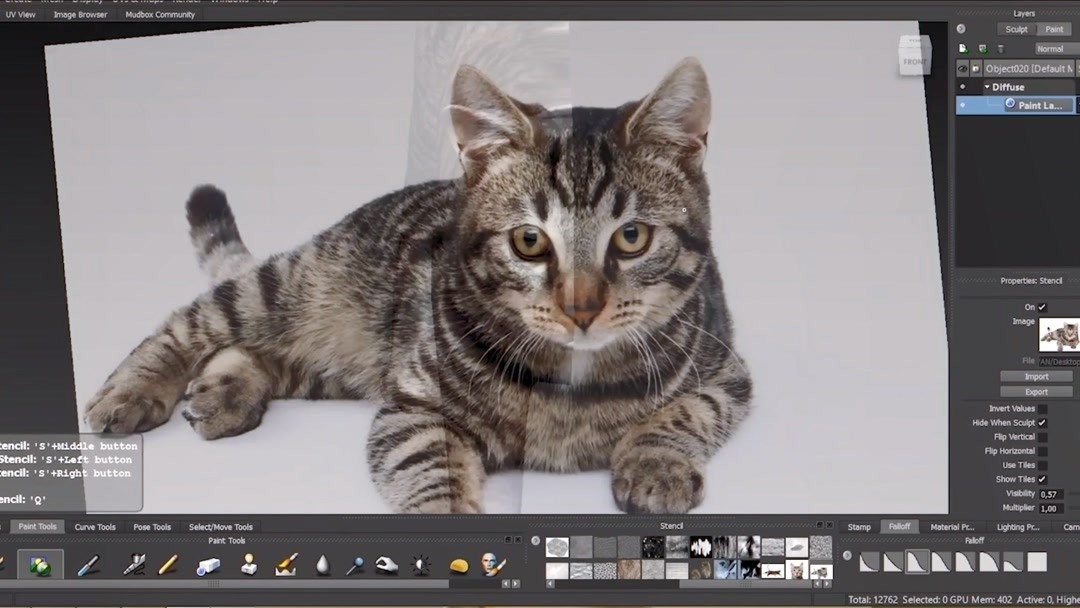Uncheck Hide When Sculpt in Stencil properties
Image resolution: width=1080 pixels, height=608 pixels.
(x=1043, y=422)
